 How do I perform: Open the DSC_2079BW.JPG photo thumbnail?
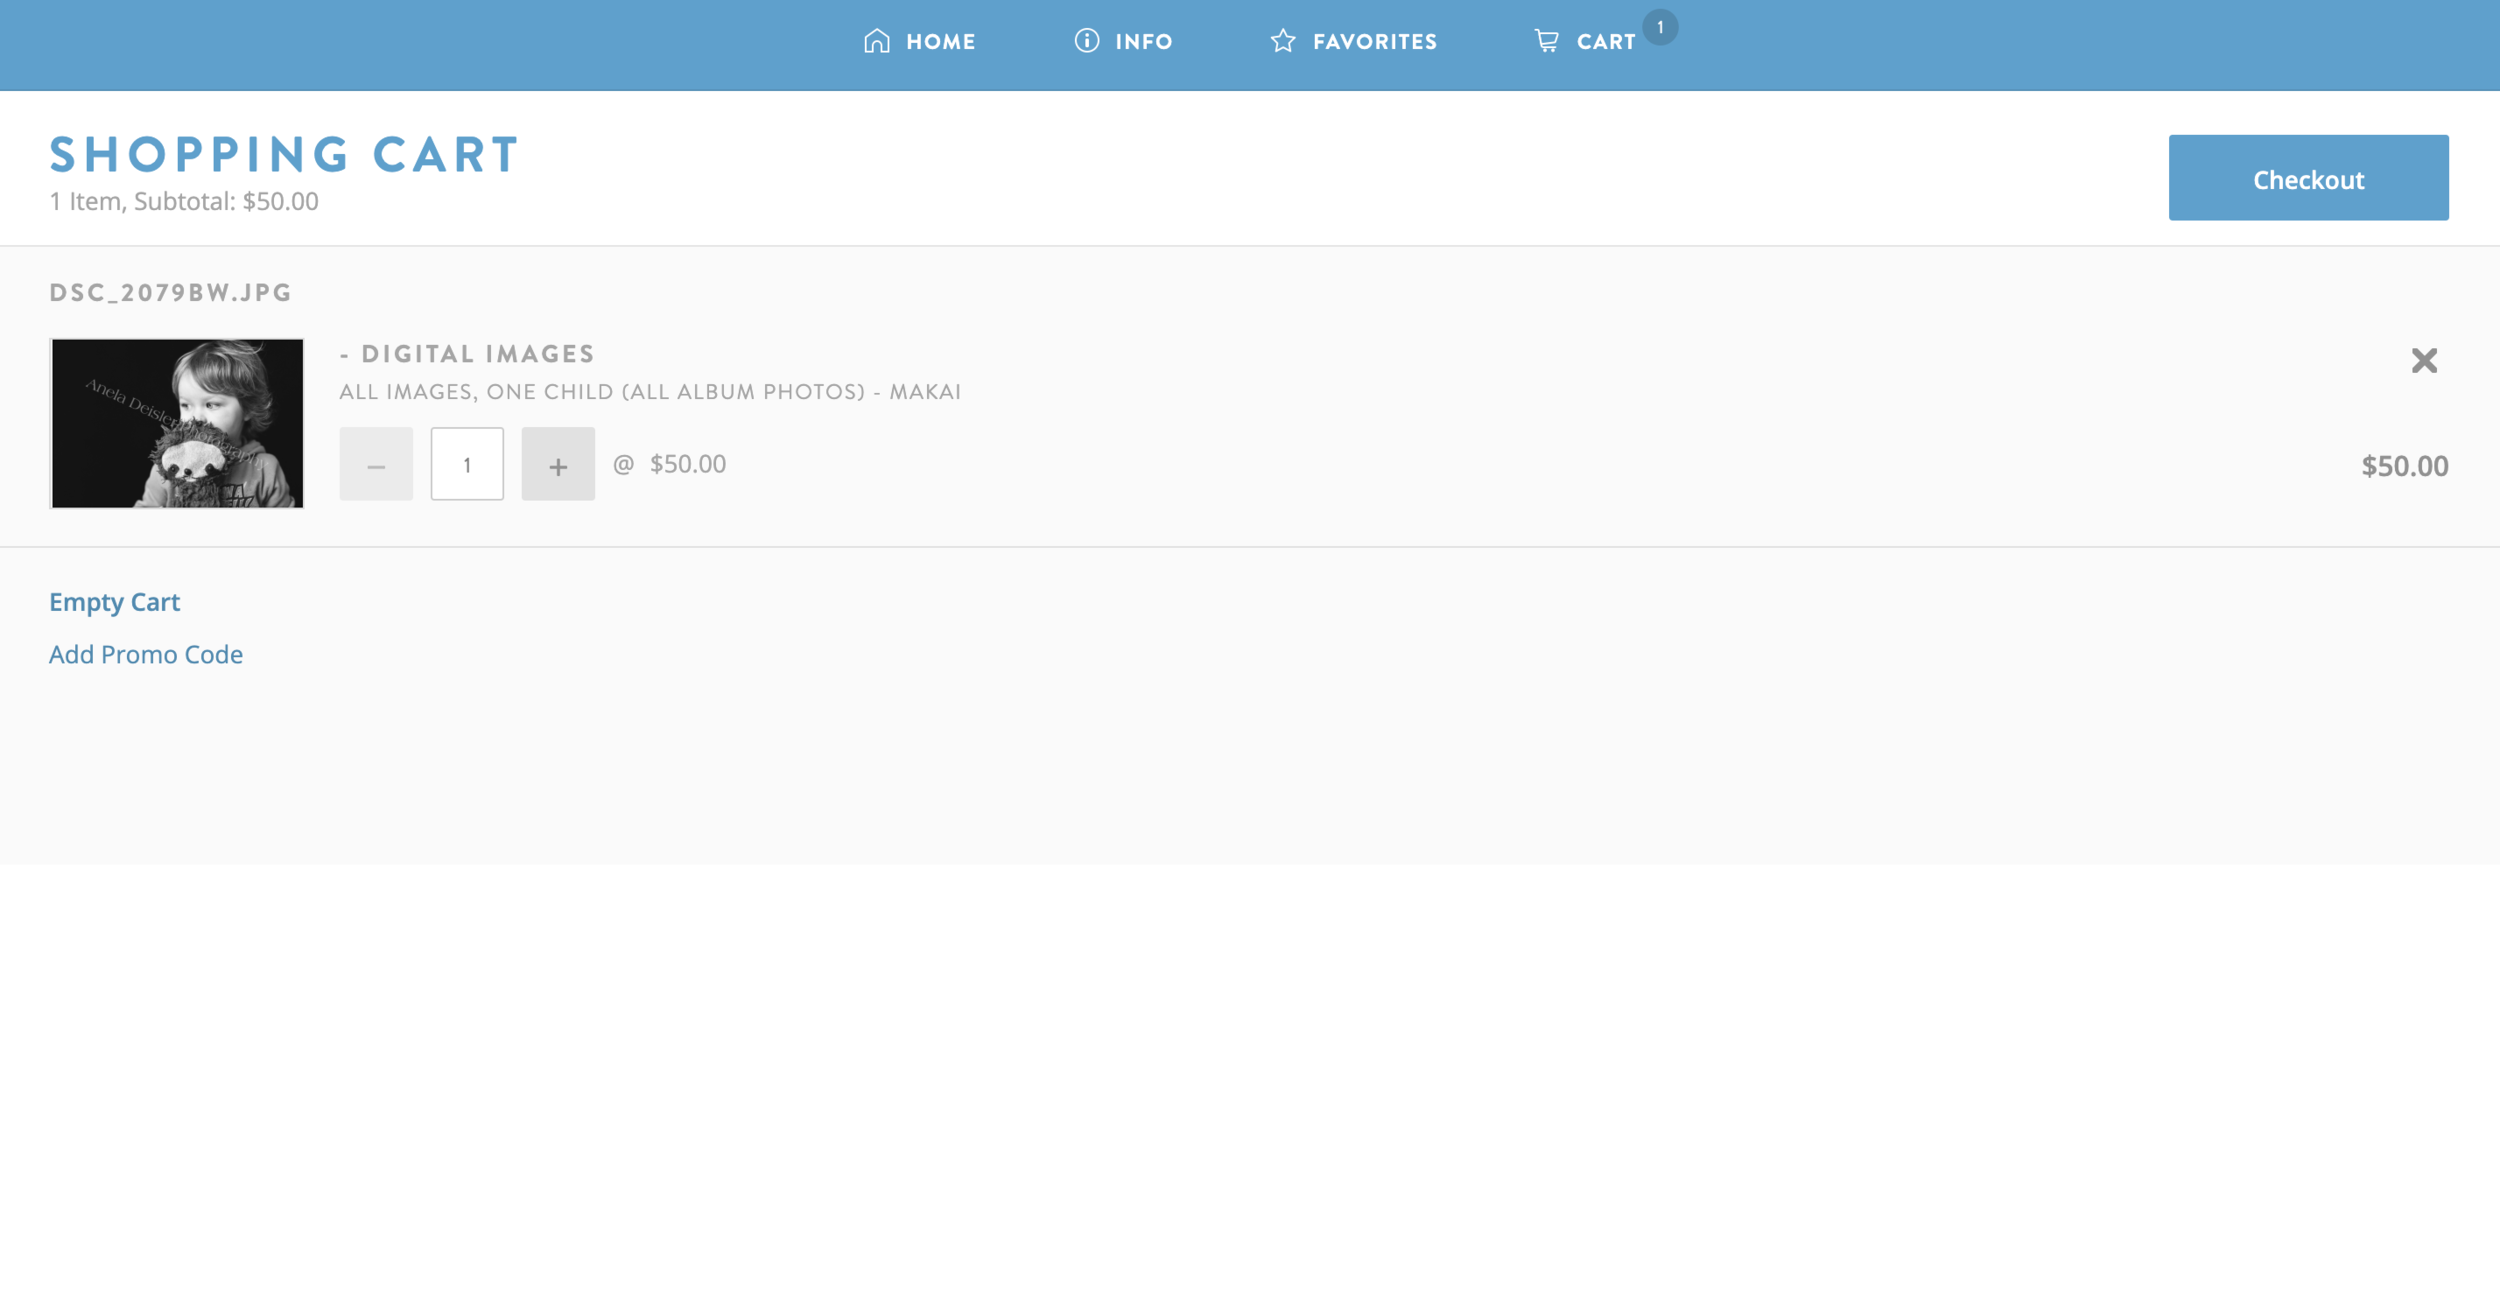(177, 423)
